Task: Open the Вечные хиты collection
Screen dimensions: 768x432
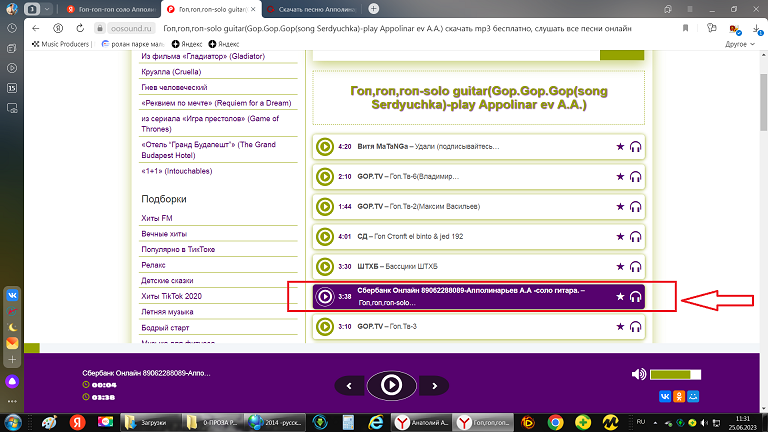Action: (x=164, y=234)
